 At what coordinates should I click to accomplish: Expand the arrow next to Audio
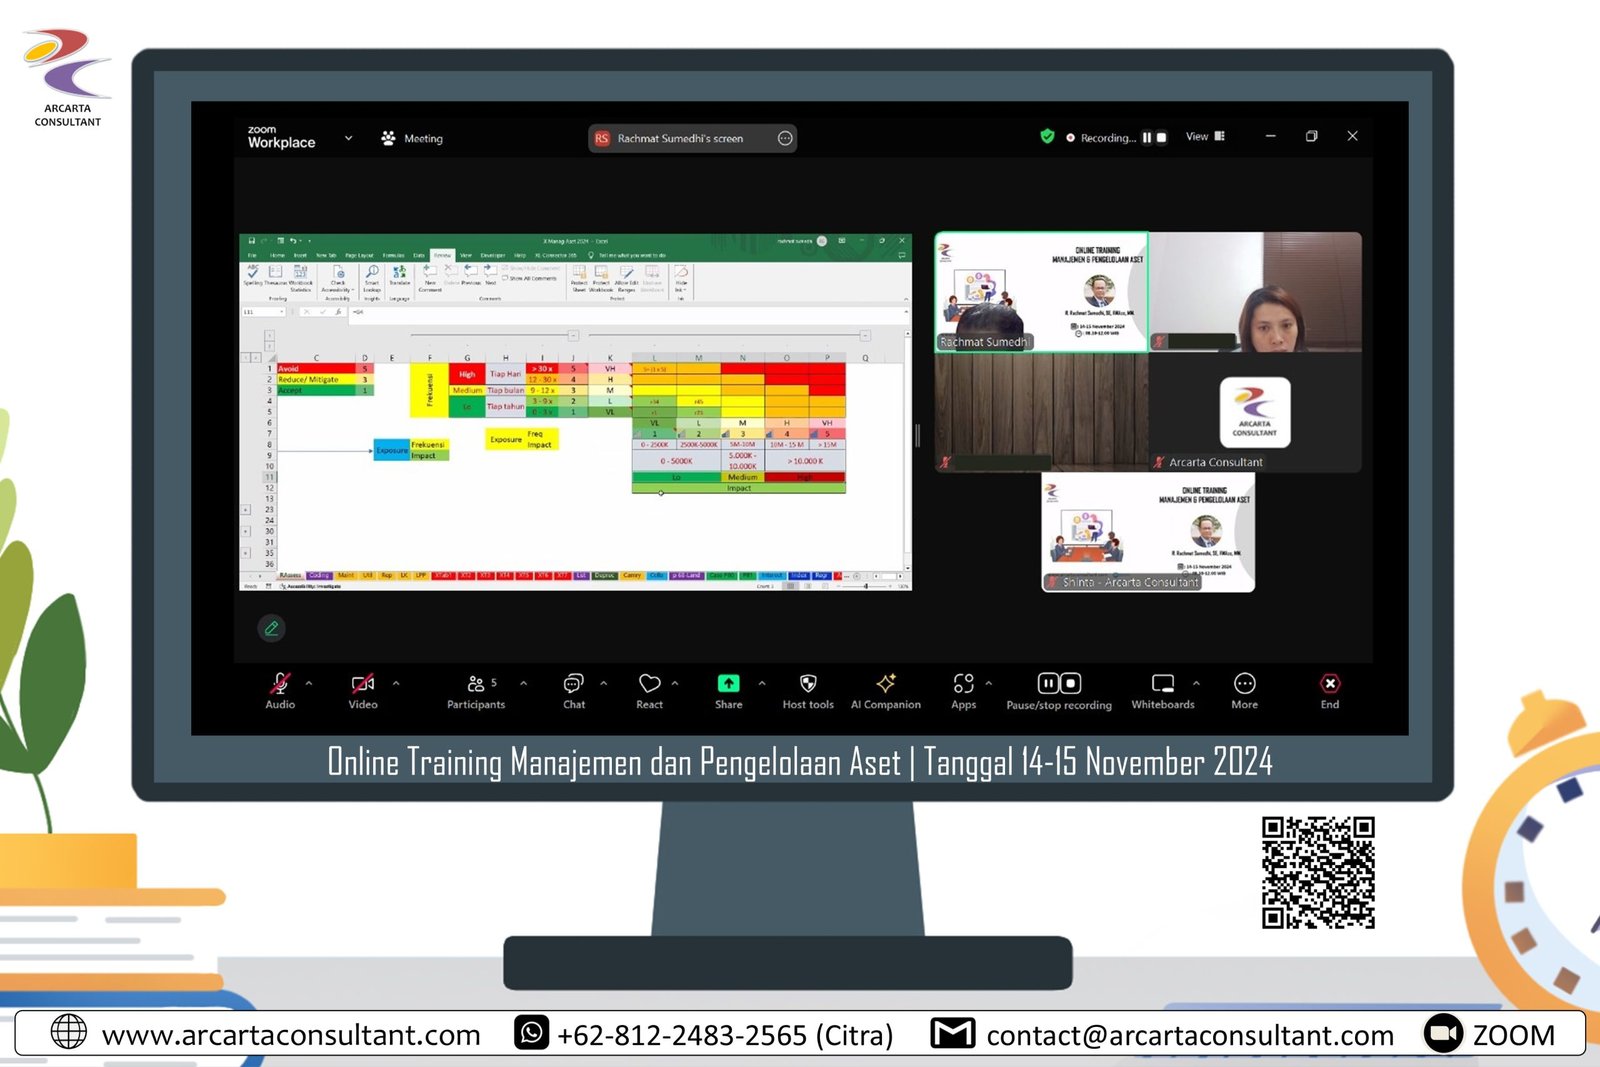[x=309, y=683]
